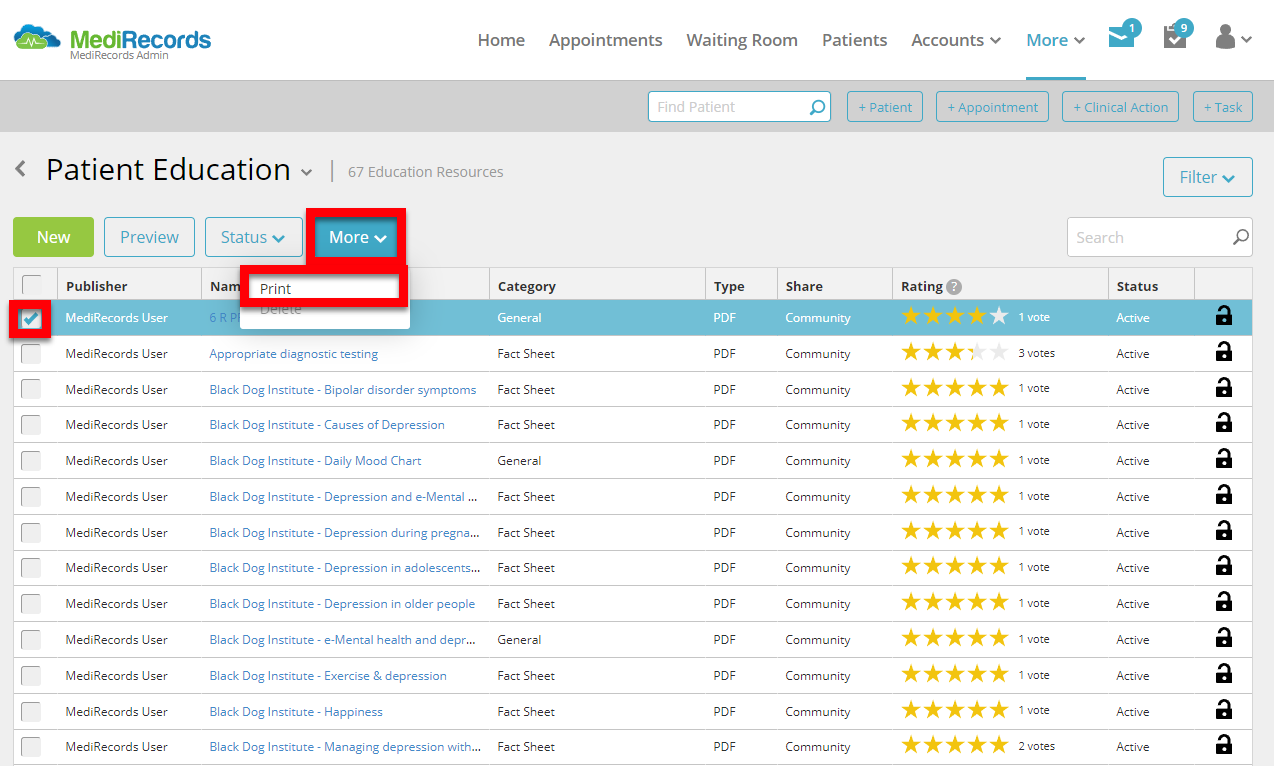Open the user profile avatar menu
Screen dimensions: 1274x766
1232,38
